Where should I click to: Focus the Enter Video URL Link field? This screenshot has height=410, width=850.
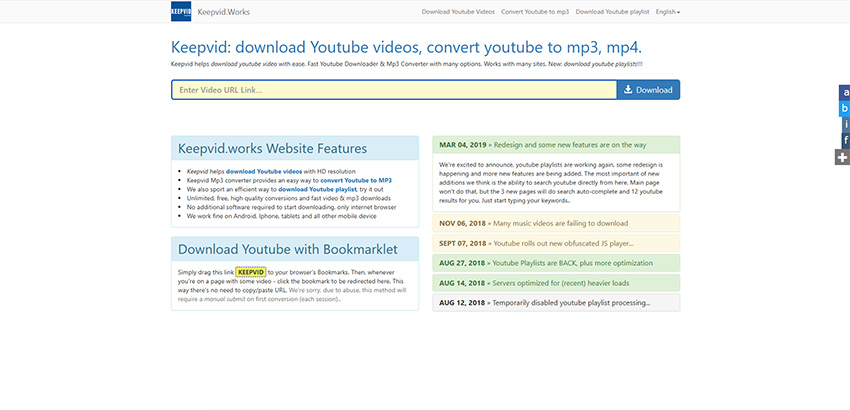[x=392, y=90]
